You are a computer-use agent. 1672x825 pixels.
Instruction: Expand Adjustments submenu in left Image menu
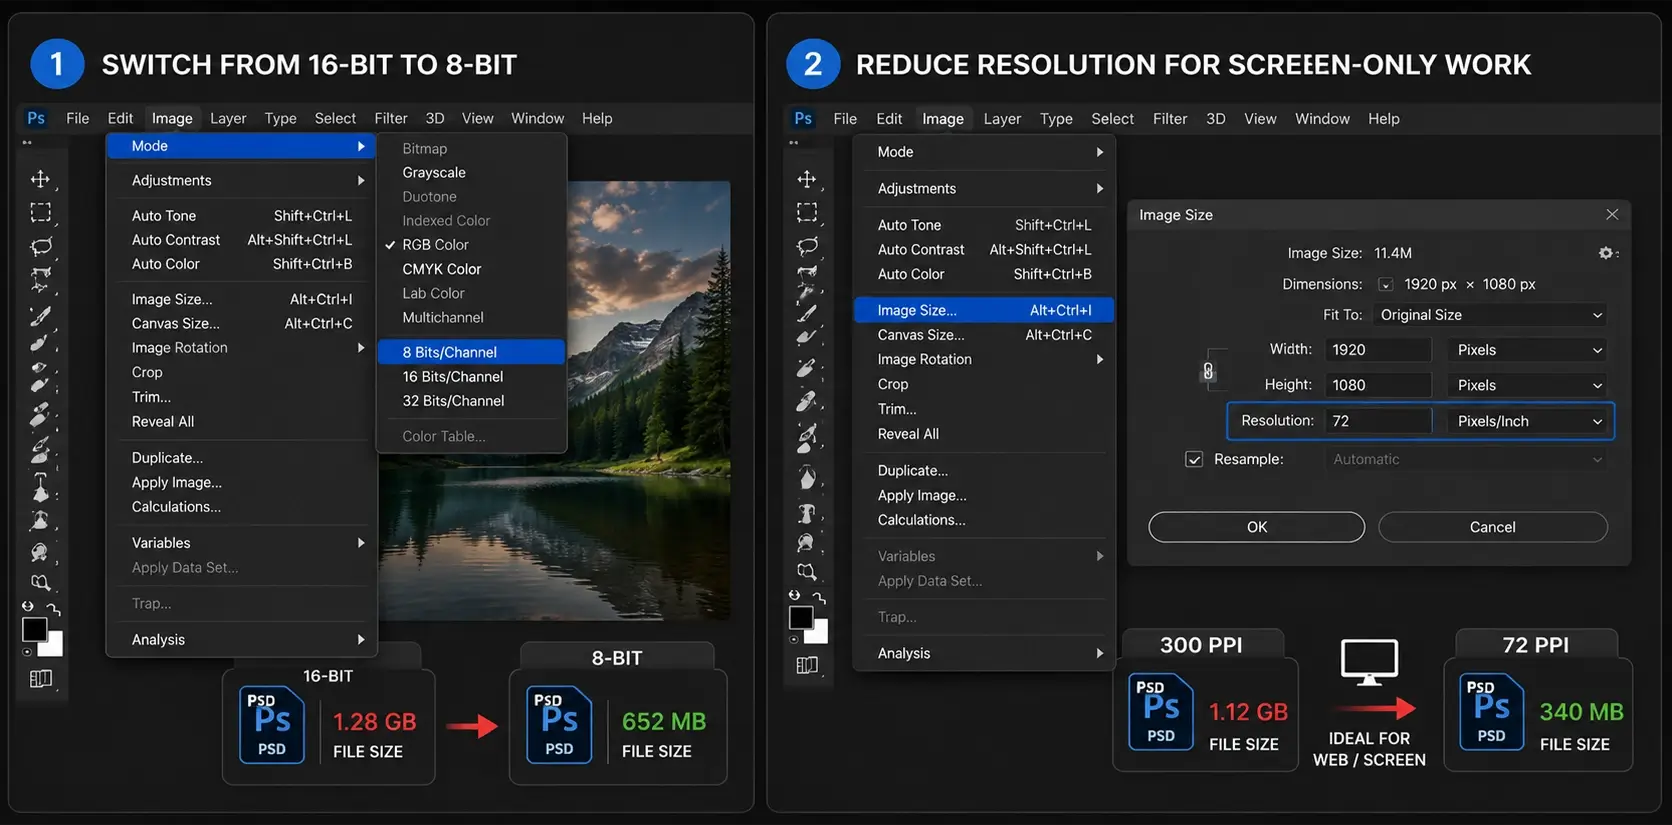click(x=241, y=181)
